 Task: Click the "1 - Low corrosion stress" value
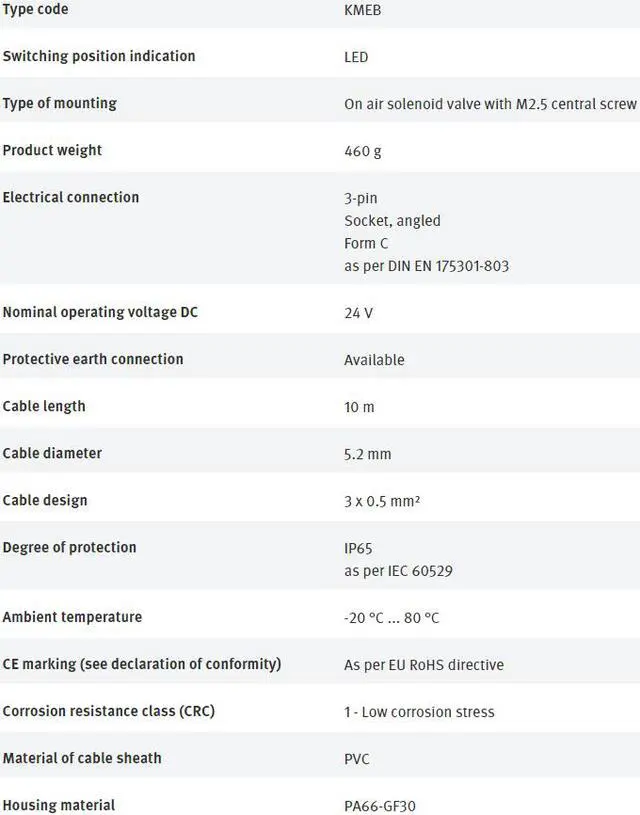pyautogui.click(x=419, y=712)
